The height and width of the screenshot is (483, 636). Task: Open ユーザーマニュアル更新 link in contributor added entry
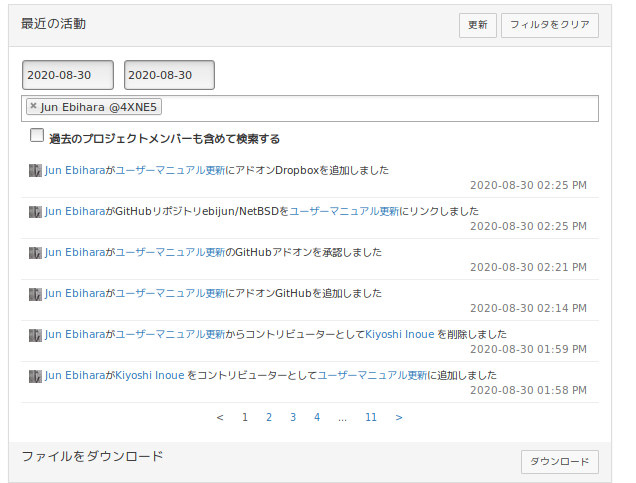(372, 376)
